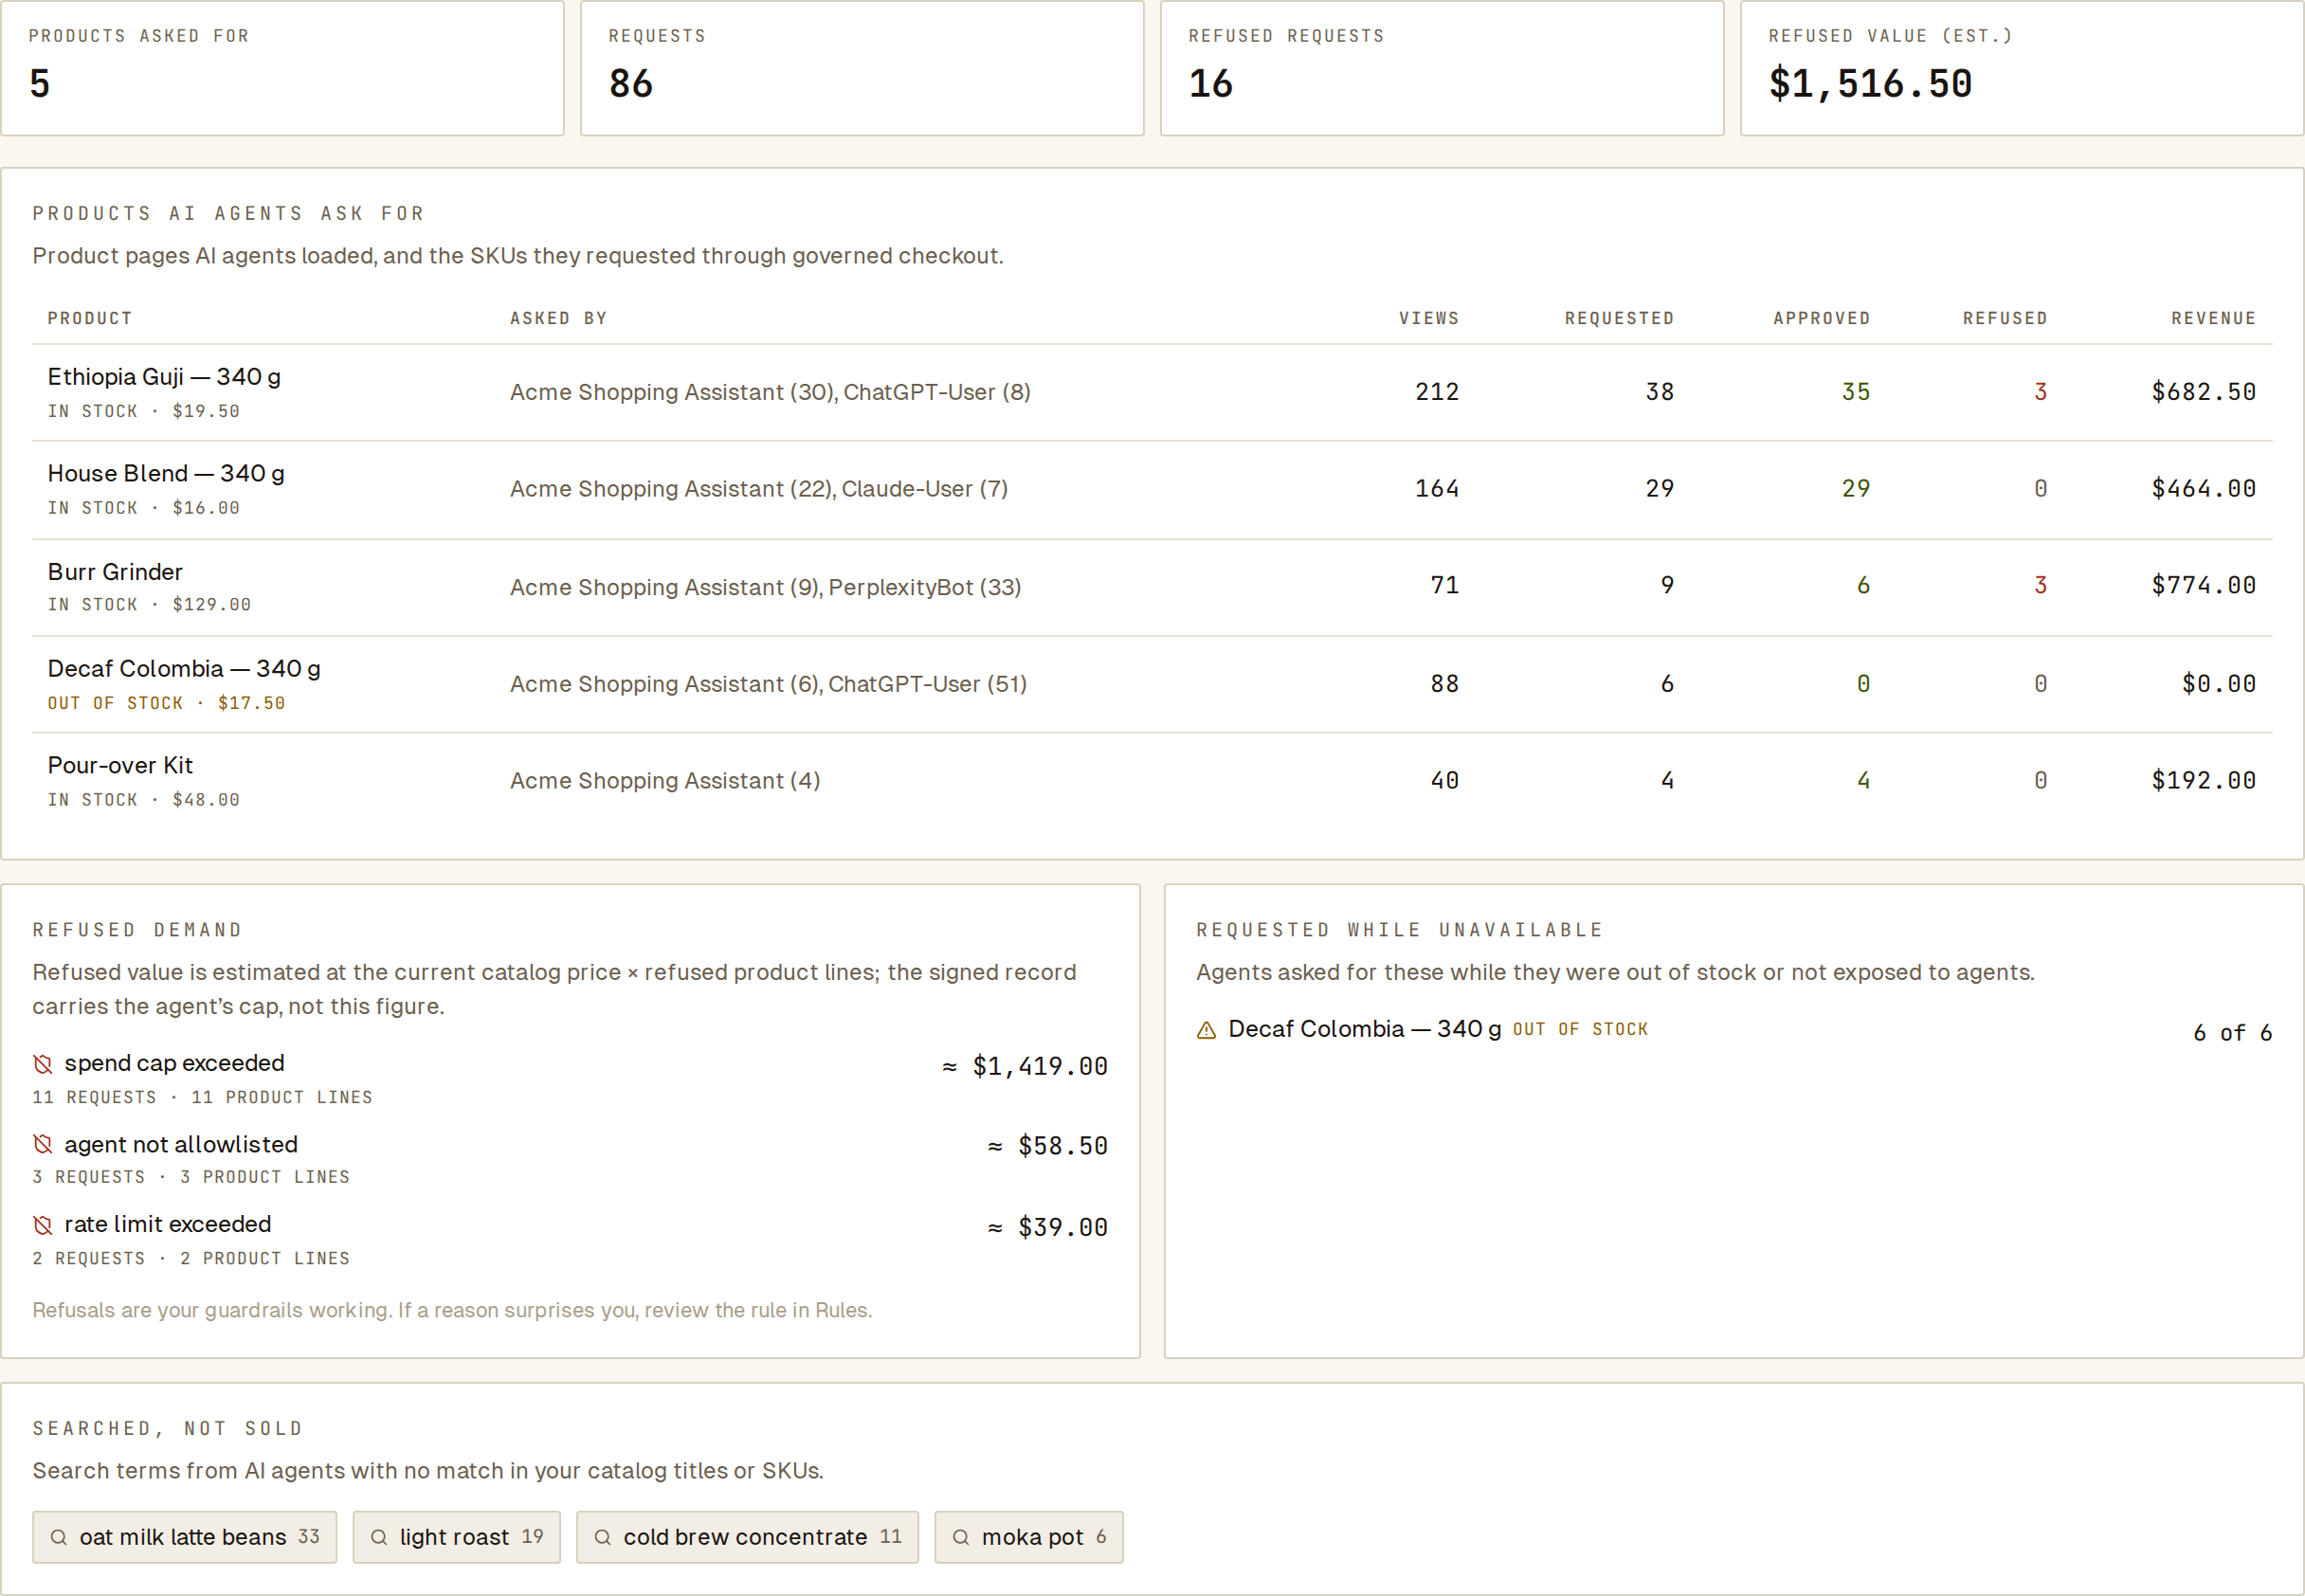Sort table by the VIEWS column header
2305x1596 pixels.
click(x=1429, y=318)
